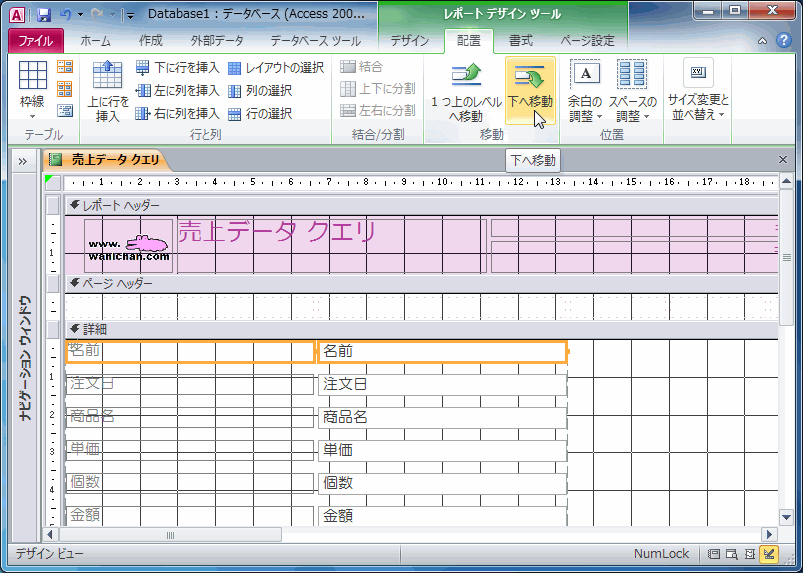Viewport: 803px width, 573px height.
Task: Click 1つ上のレベルへ移動 button
Action: click(x=466, y=91)
